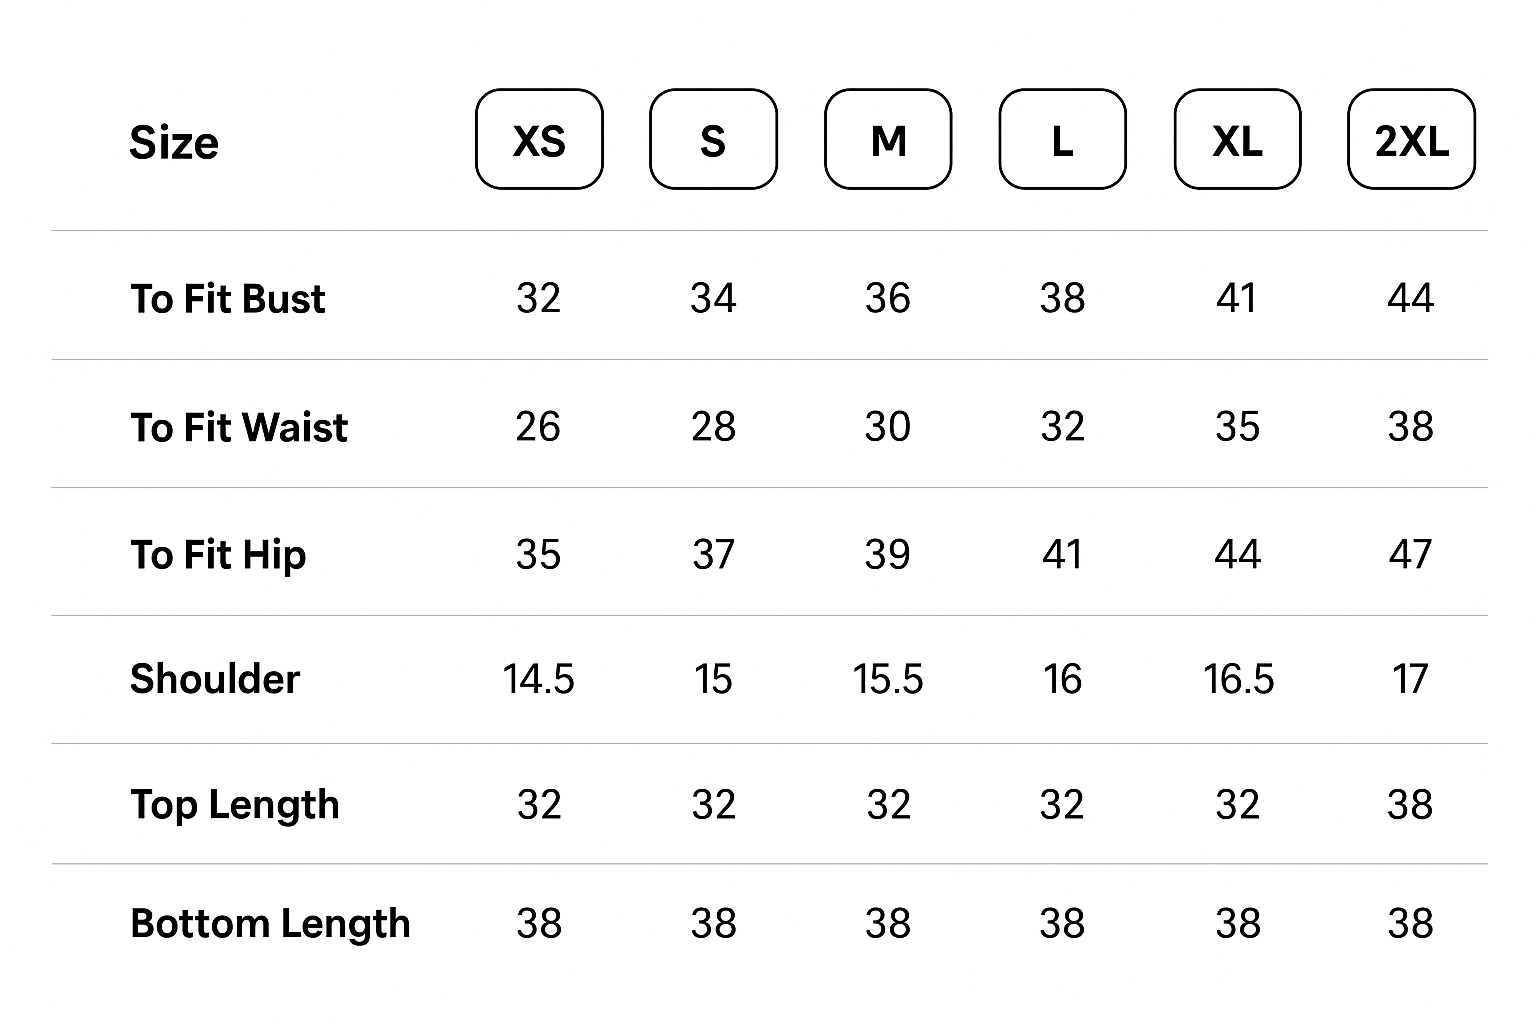Click the XL shoulder value 16.5

coord(1238,679)
